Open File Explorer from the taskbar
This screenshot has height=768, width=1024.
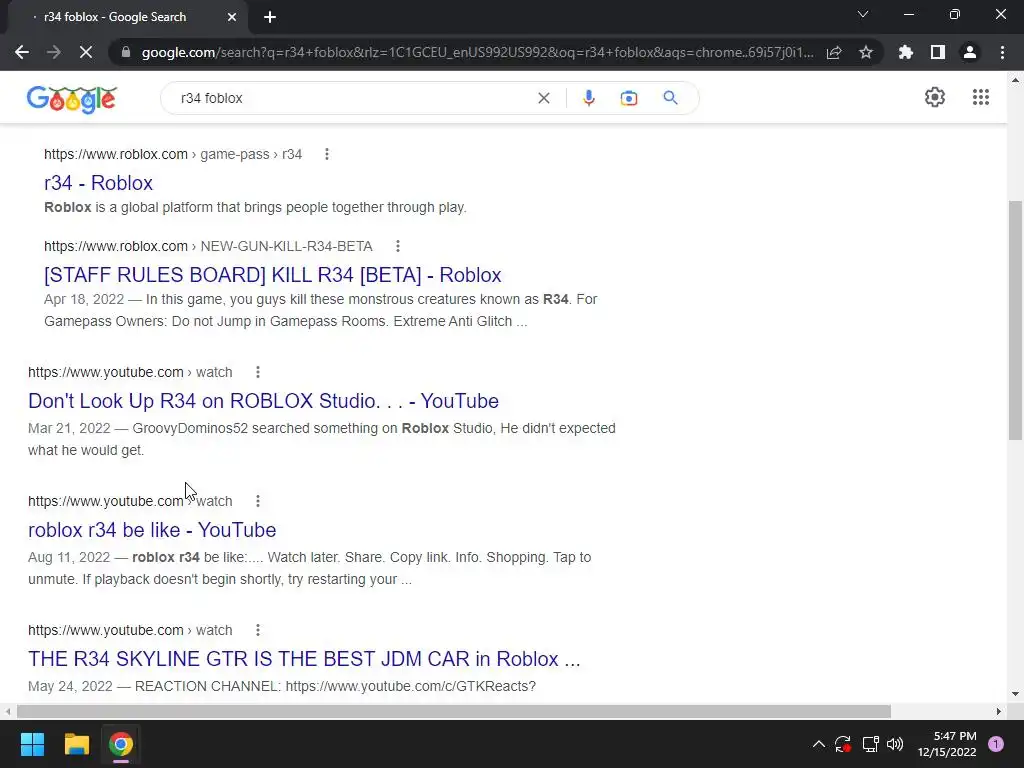[76, 744]
